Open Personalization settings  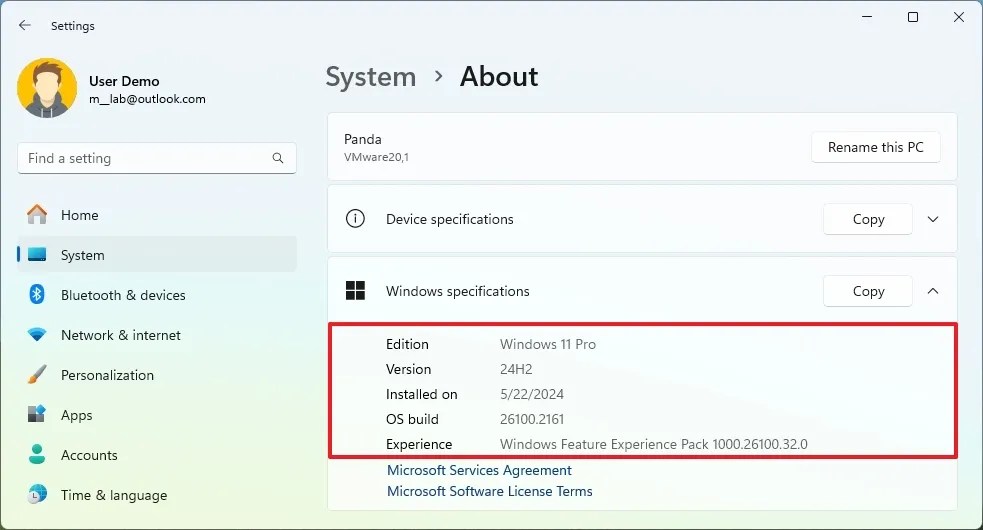point(157,375)
